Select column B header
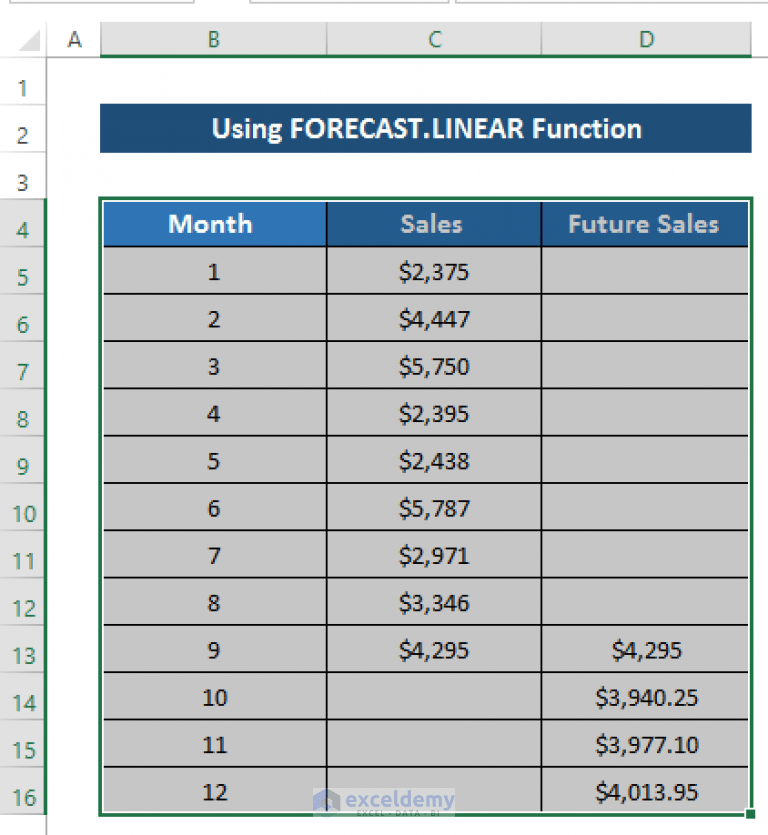Image resolution: width=768 pixels, height=835 pixels. coord(213,39)
